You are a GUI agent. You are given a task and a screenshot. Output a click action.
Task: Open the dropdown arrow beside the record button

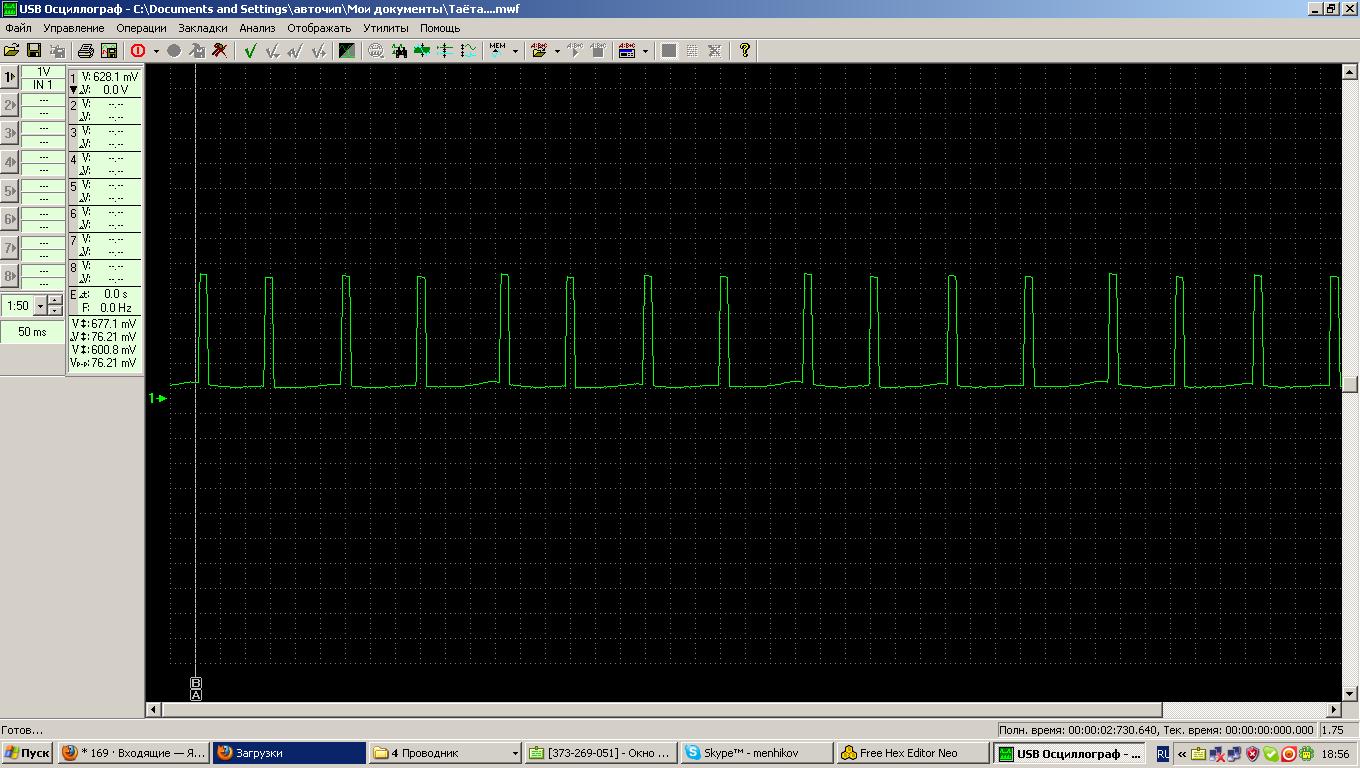click(x=156, y=51)
